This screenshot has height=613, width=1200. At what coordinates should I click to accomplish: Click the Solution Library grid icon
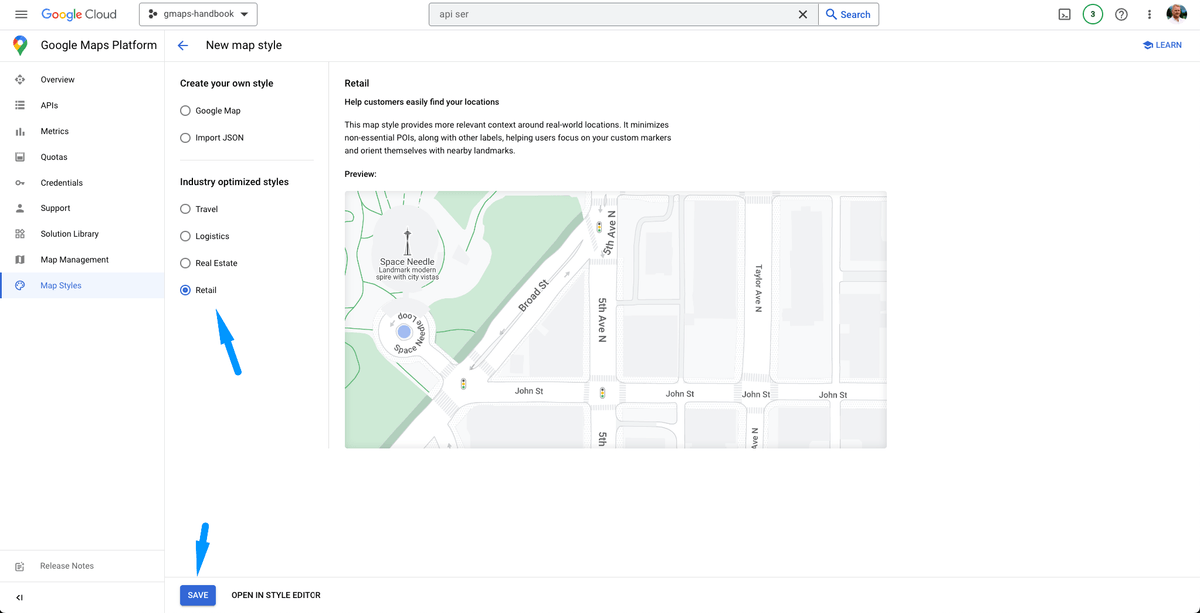click(x=20, y=234)
